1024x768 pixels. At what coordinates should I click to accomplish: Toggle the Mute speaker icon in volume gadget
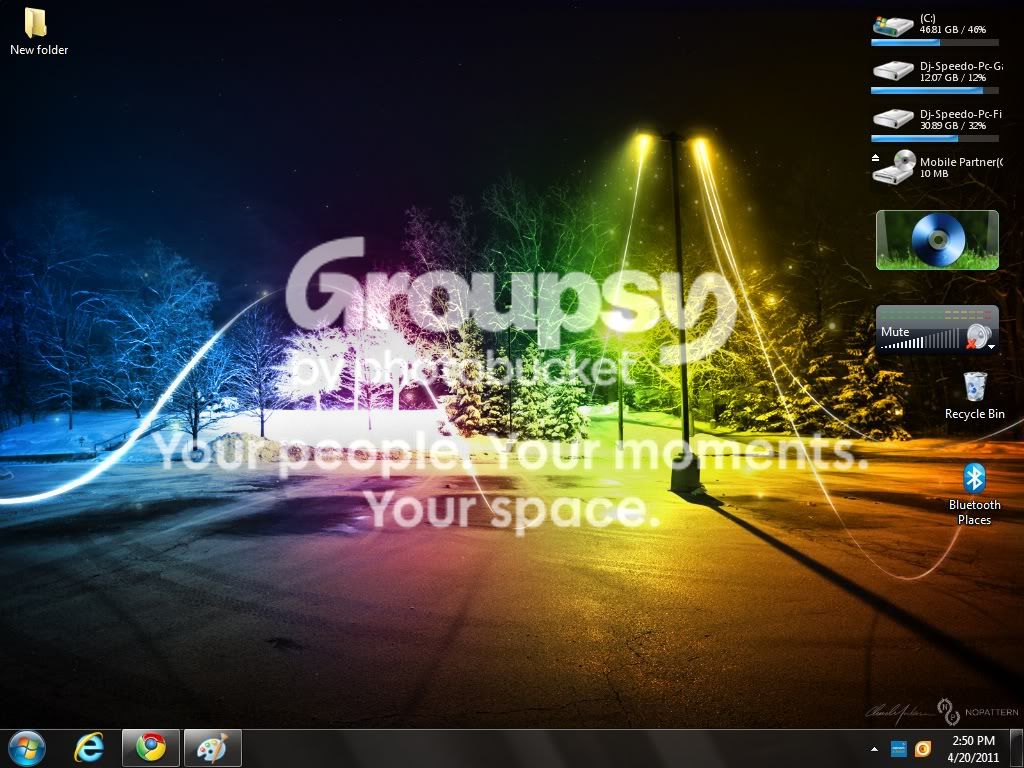coord(978,336)
